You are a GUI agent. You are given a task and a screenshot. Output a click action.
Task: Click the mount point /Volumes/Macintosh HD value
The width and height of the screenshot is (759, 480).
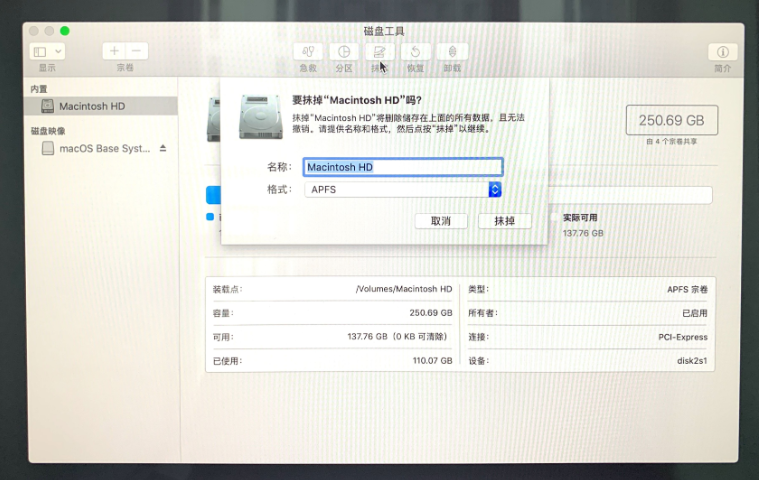coord(404,289)
